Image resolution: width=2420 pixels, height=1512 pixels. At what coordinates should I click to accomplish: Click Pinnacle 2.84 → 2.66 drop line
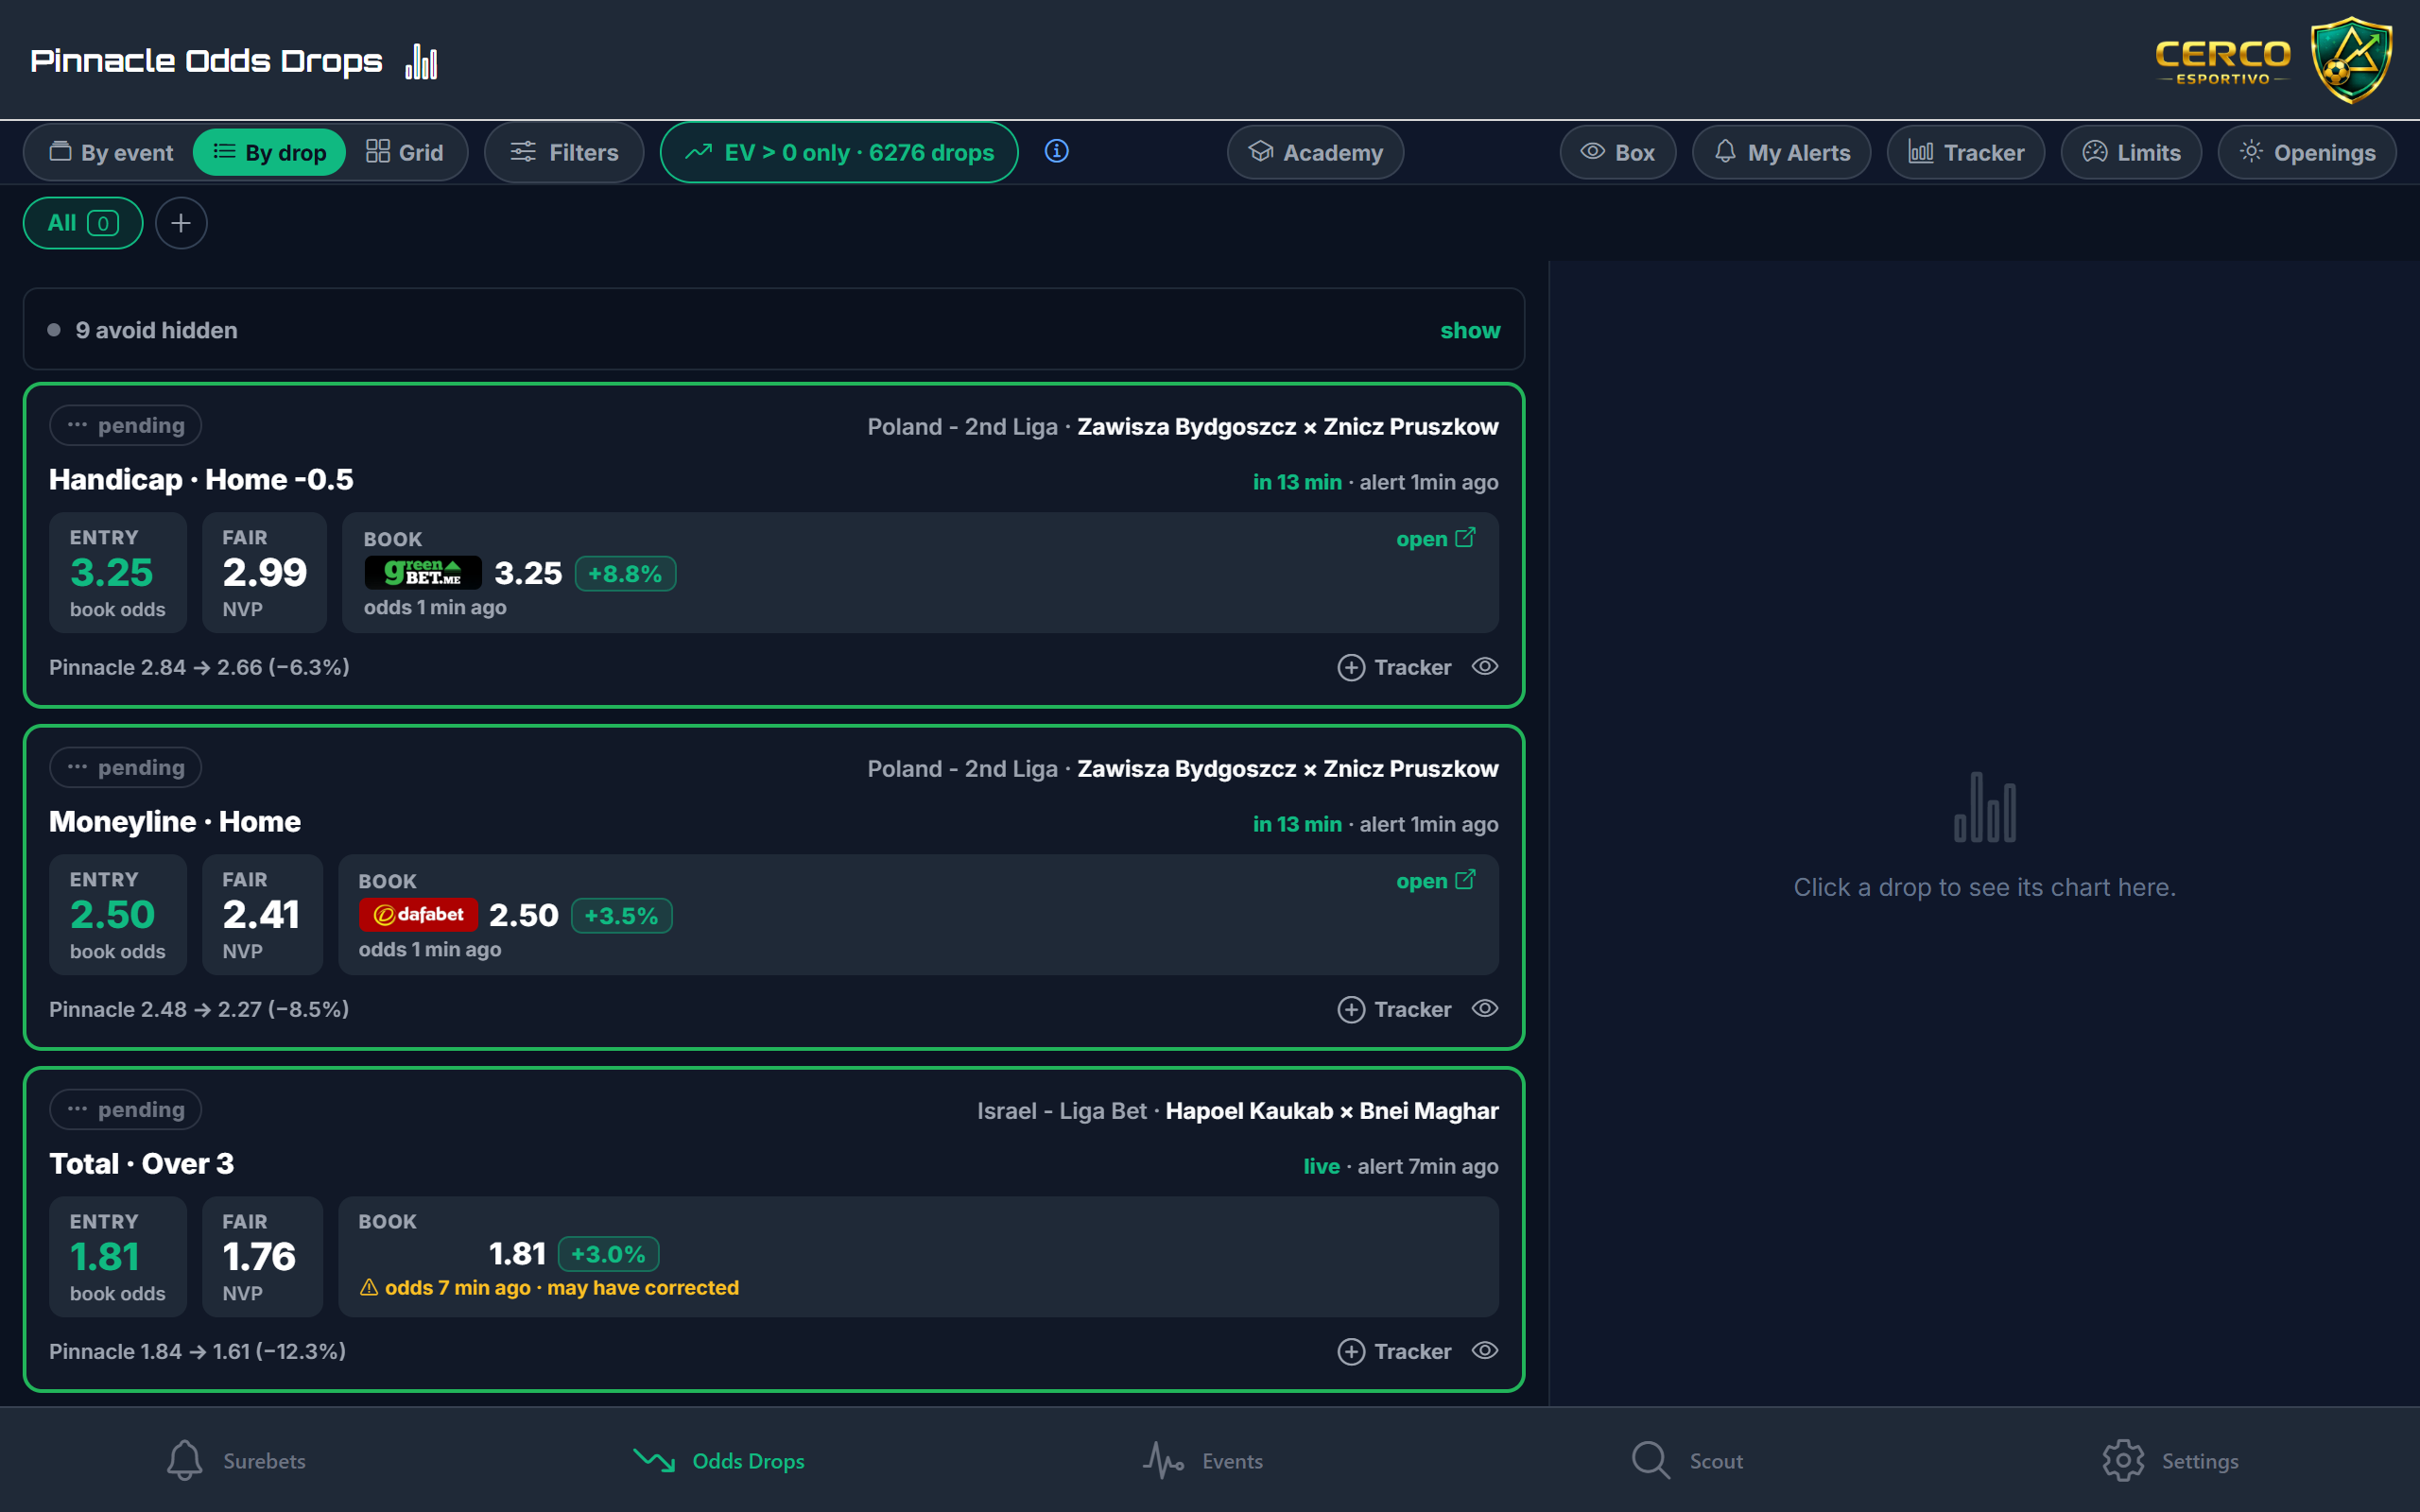[x=199, y=667]
